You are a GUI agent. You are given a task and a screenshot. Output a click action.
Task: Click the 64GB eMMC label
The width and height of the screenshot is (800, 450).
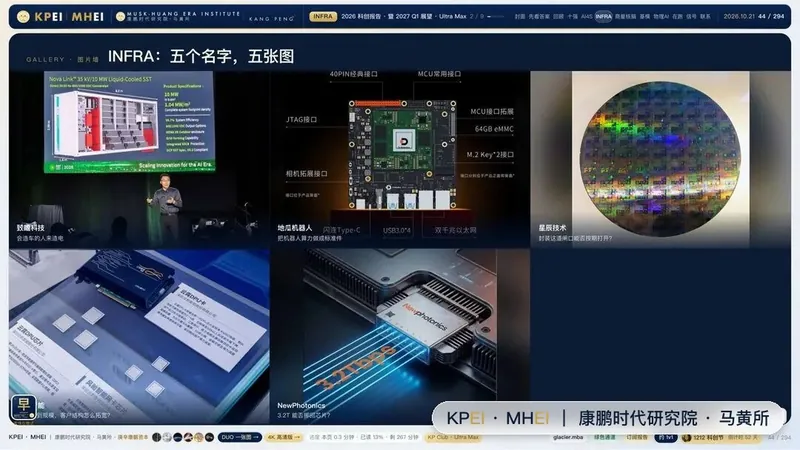coord(494,129)
